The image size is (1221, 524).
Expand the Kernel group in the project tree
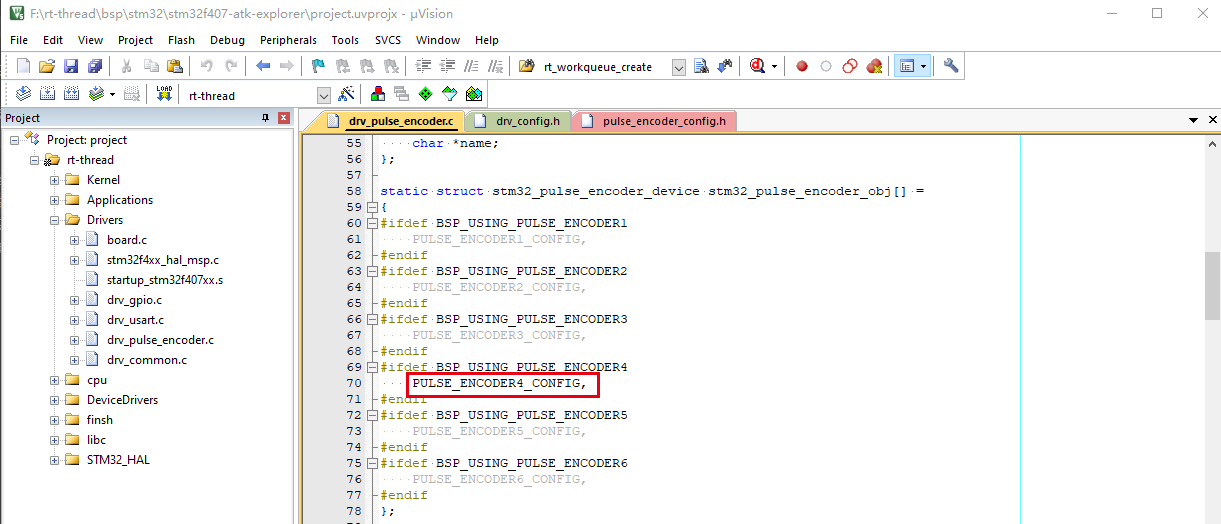(55, 180)
